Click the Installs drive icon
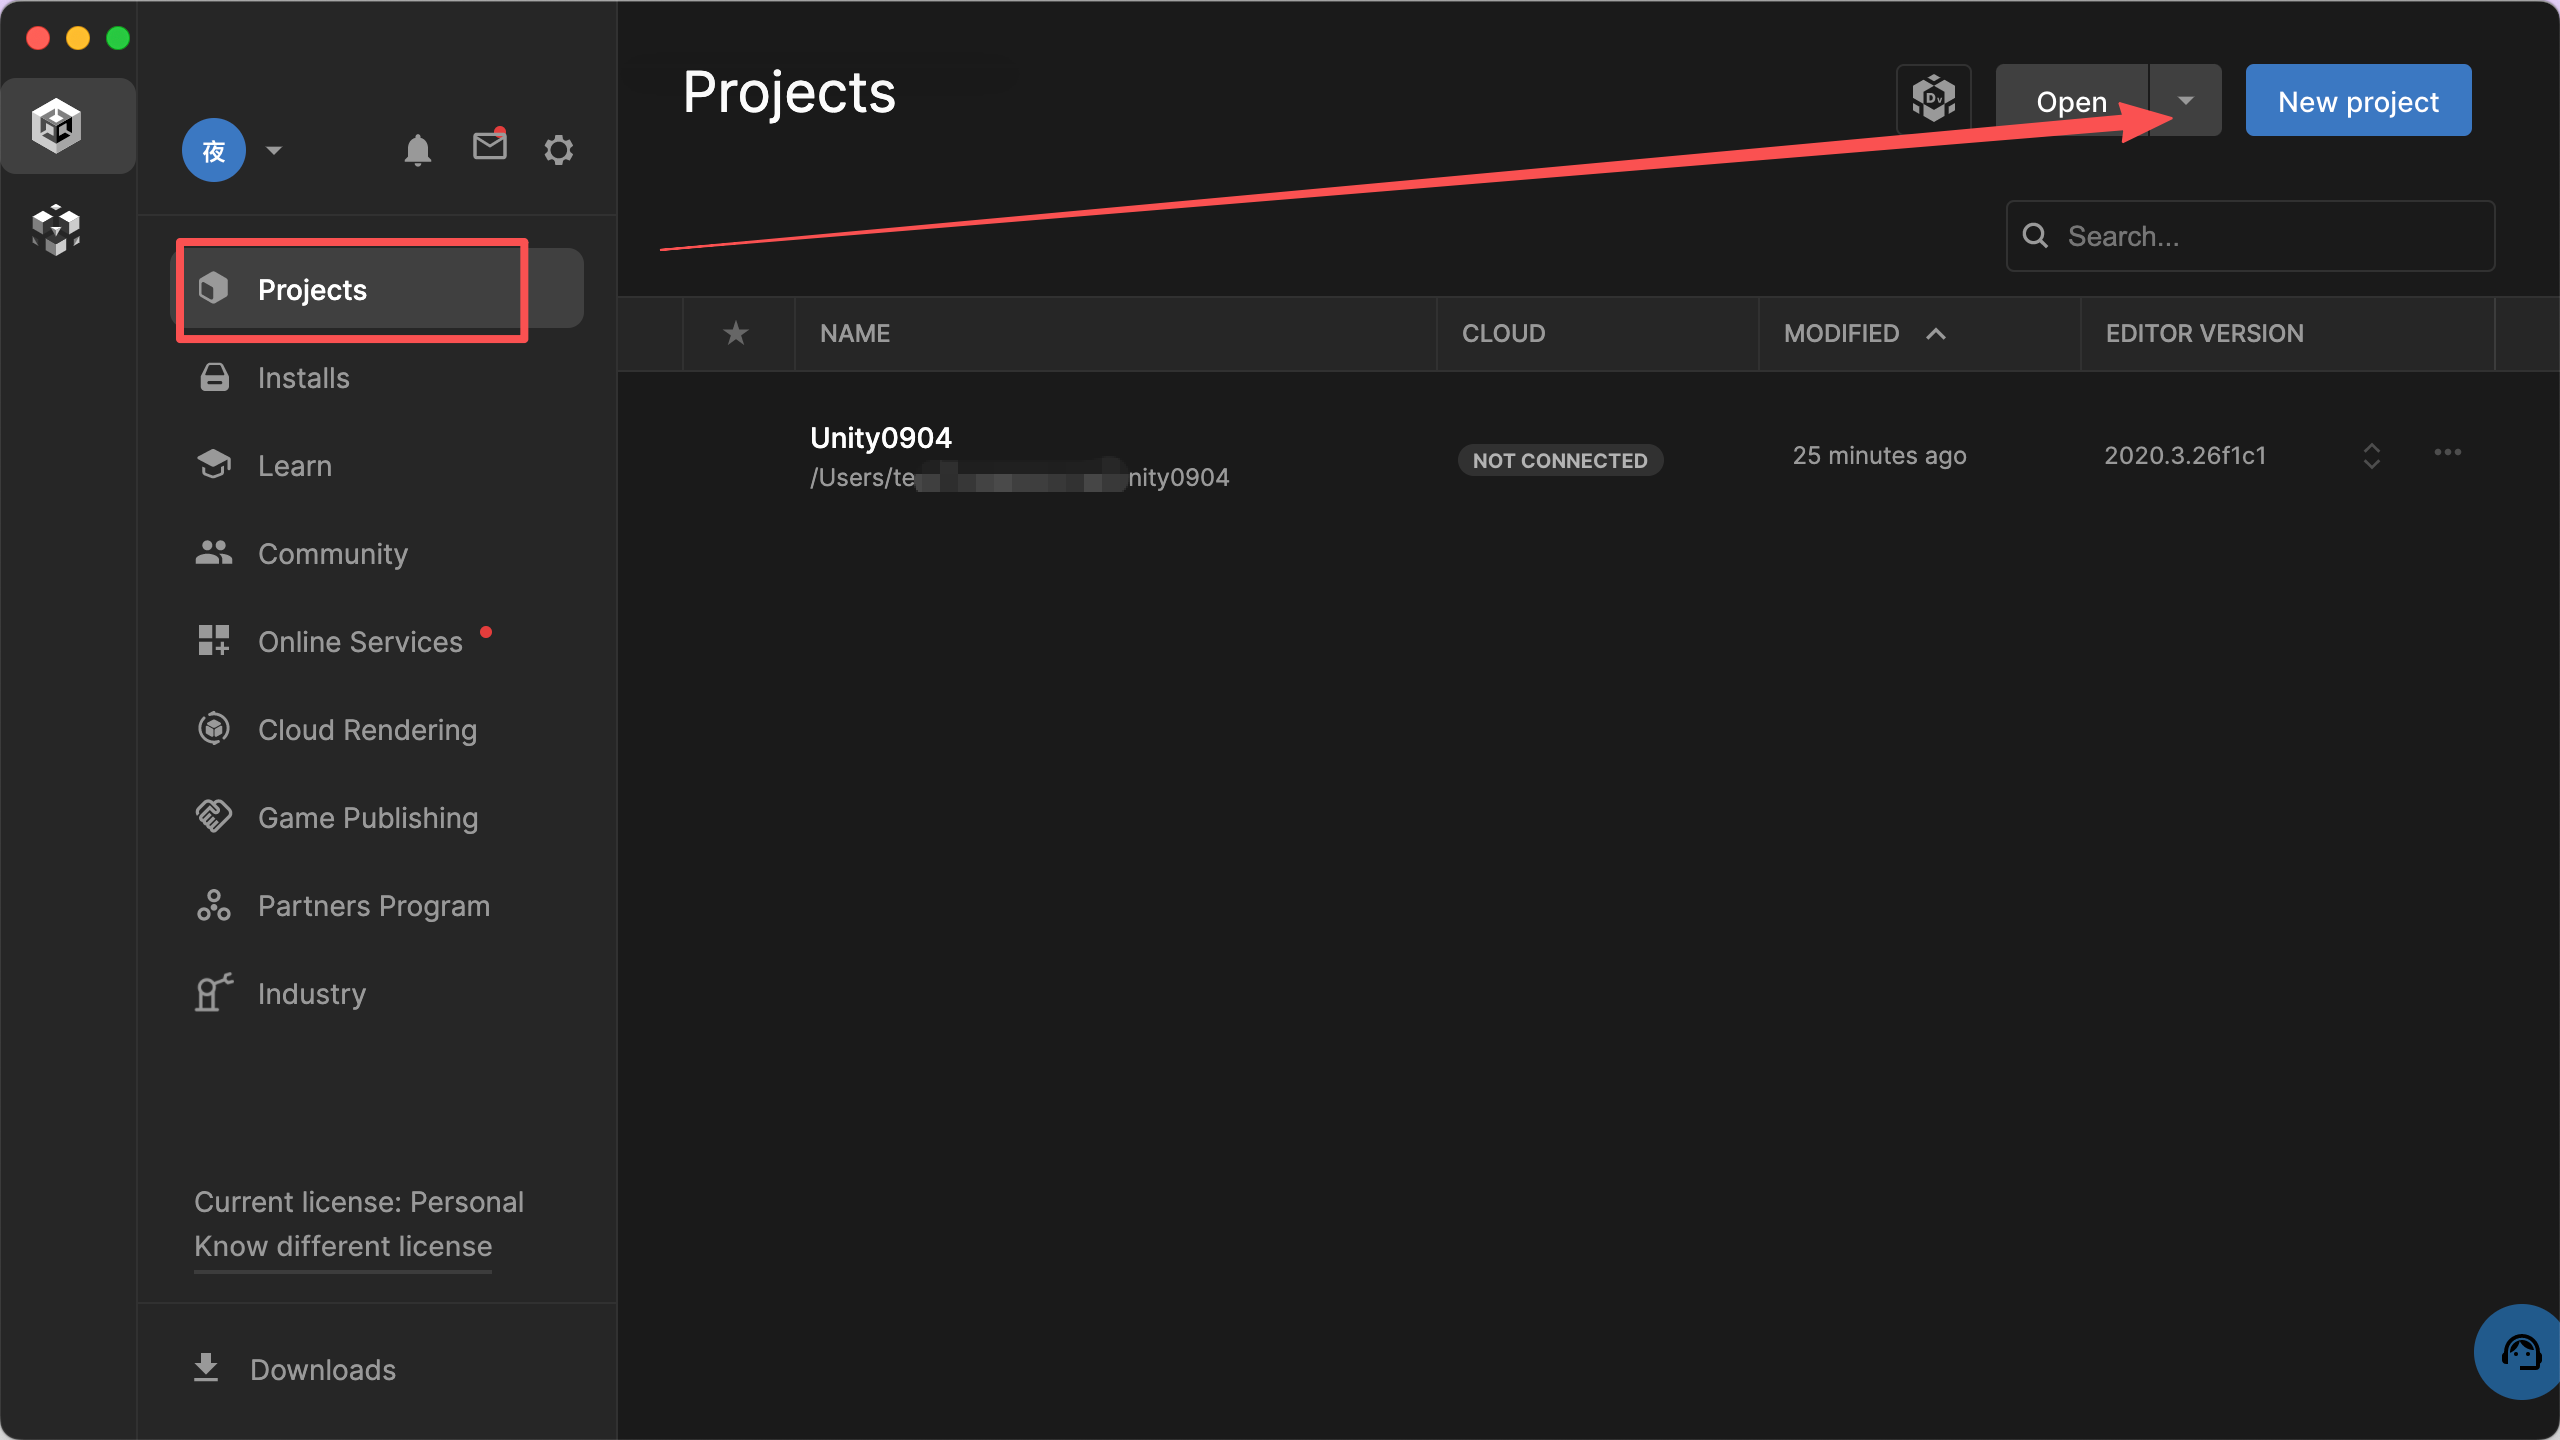Image resolution: width=2560 pixels, height=1440 pixels. click(214, 377)
